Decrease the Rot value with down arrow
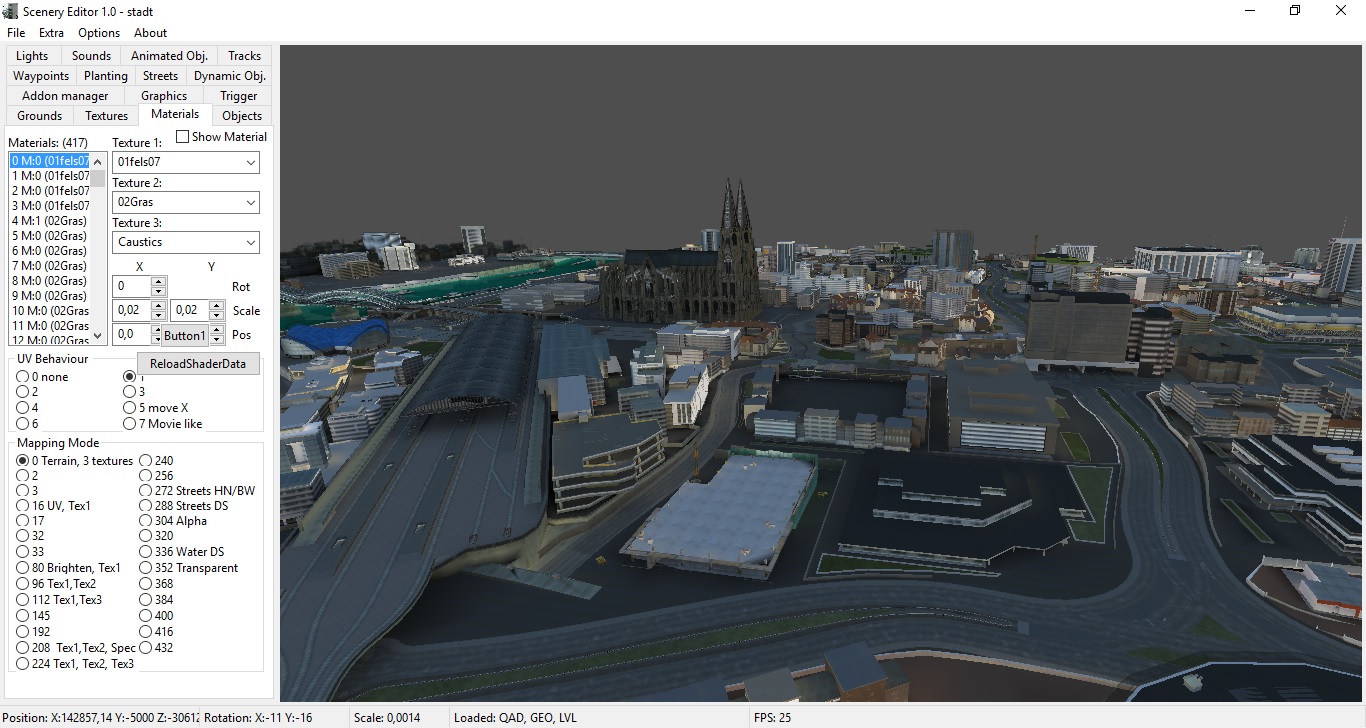Screen dimensions: 1366x728 click(158, 291)
